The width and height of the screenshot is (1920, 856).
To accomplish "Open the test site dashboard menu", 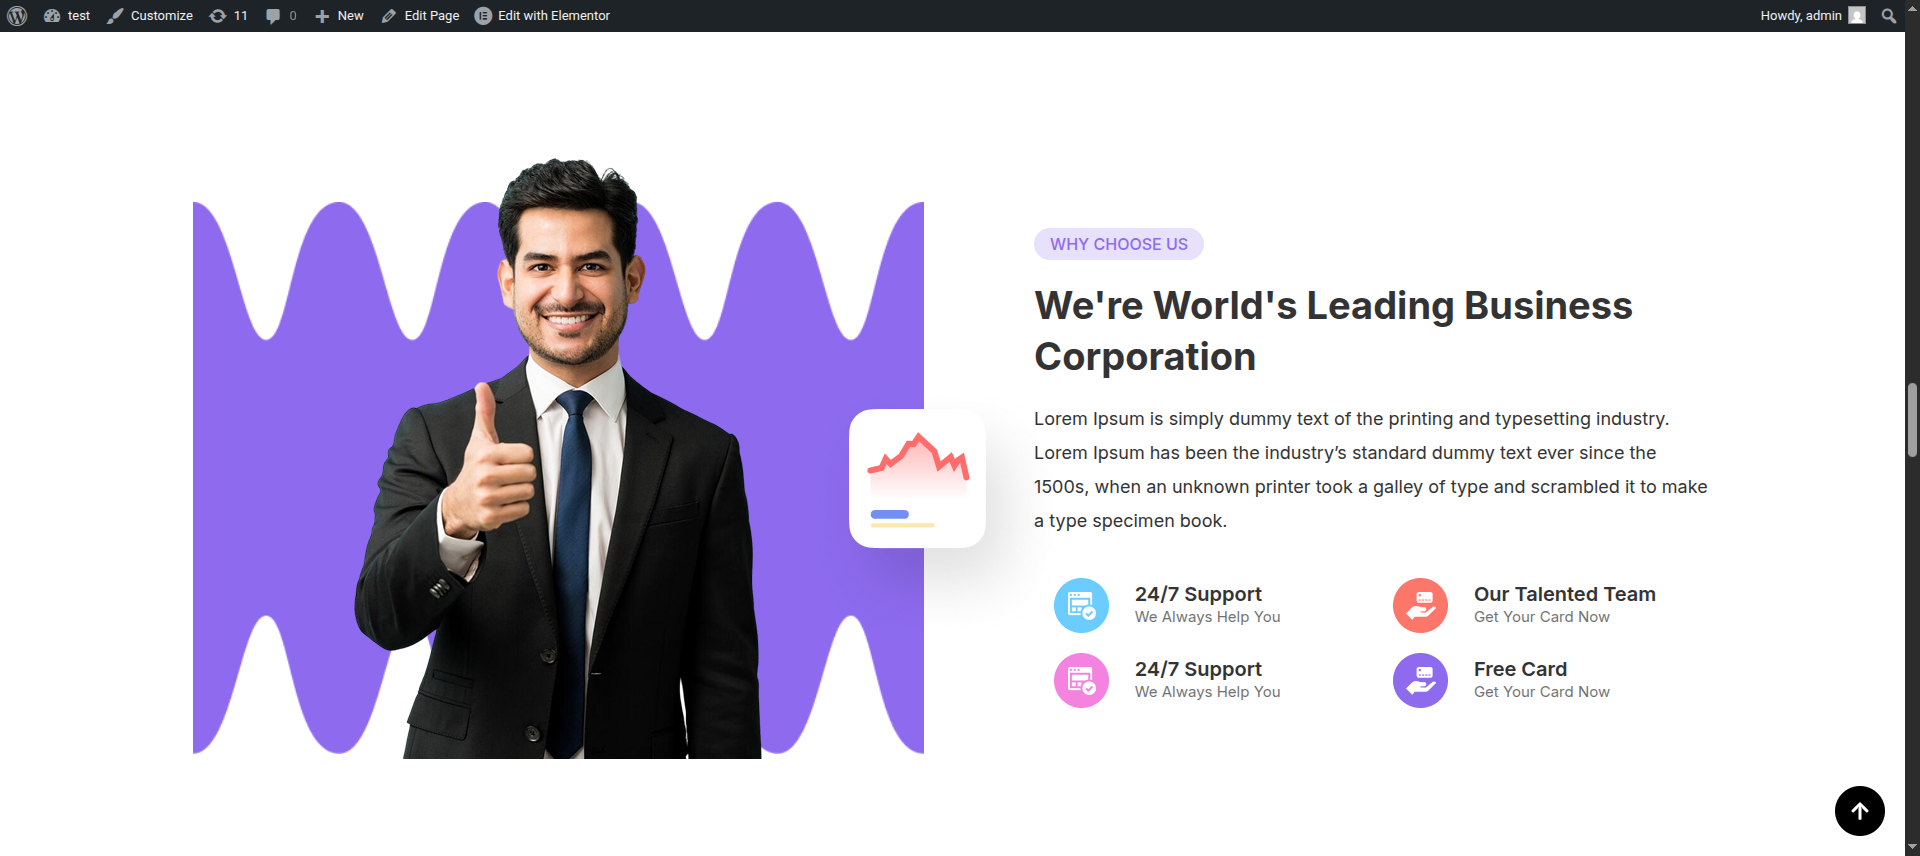I will [67, 16].
